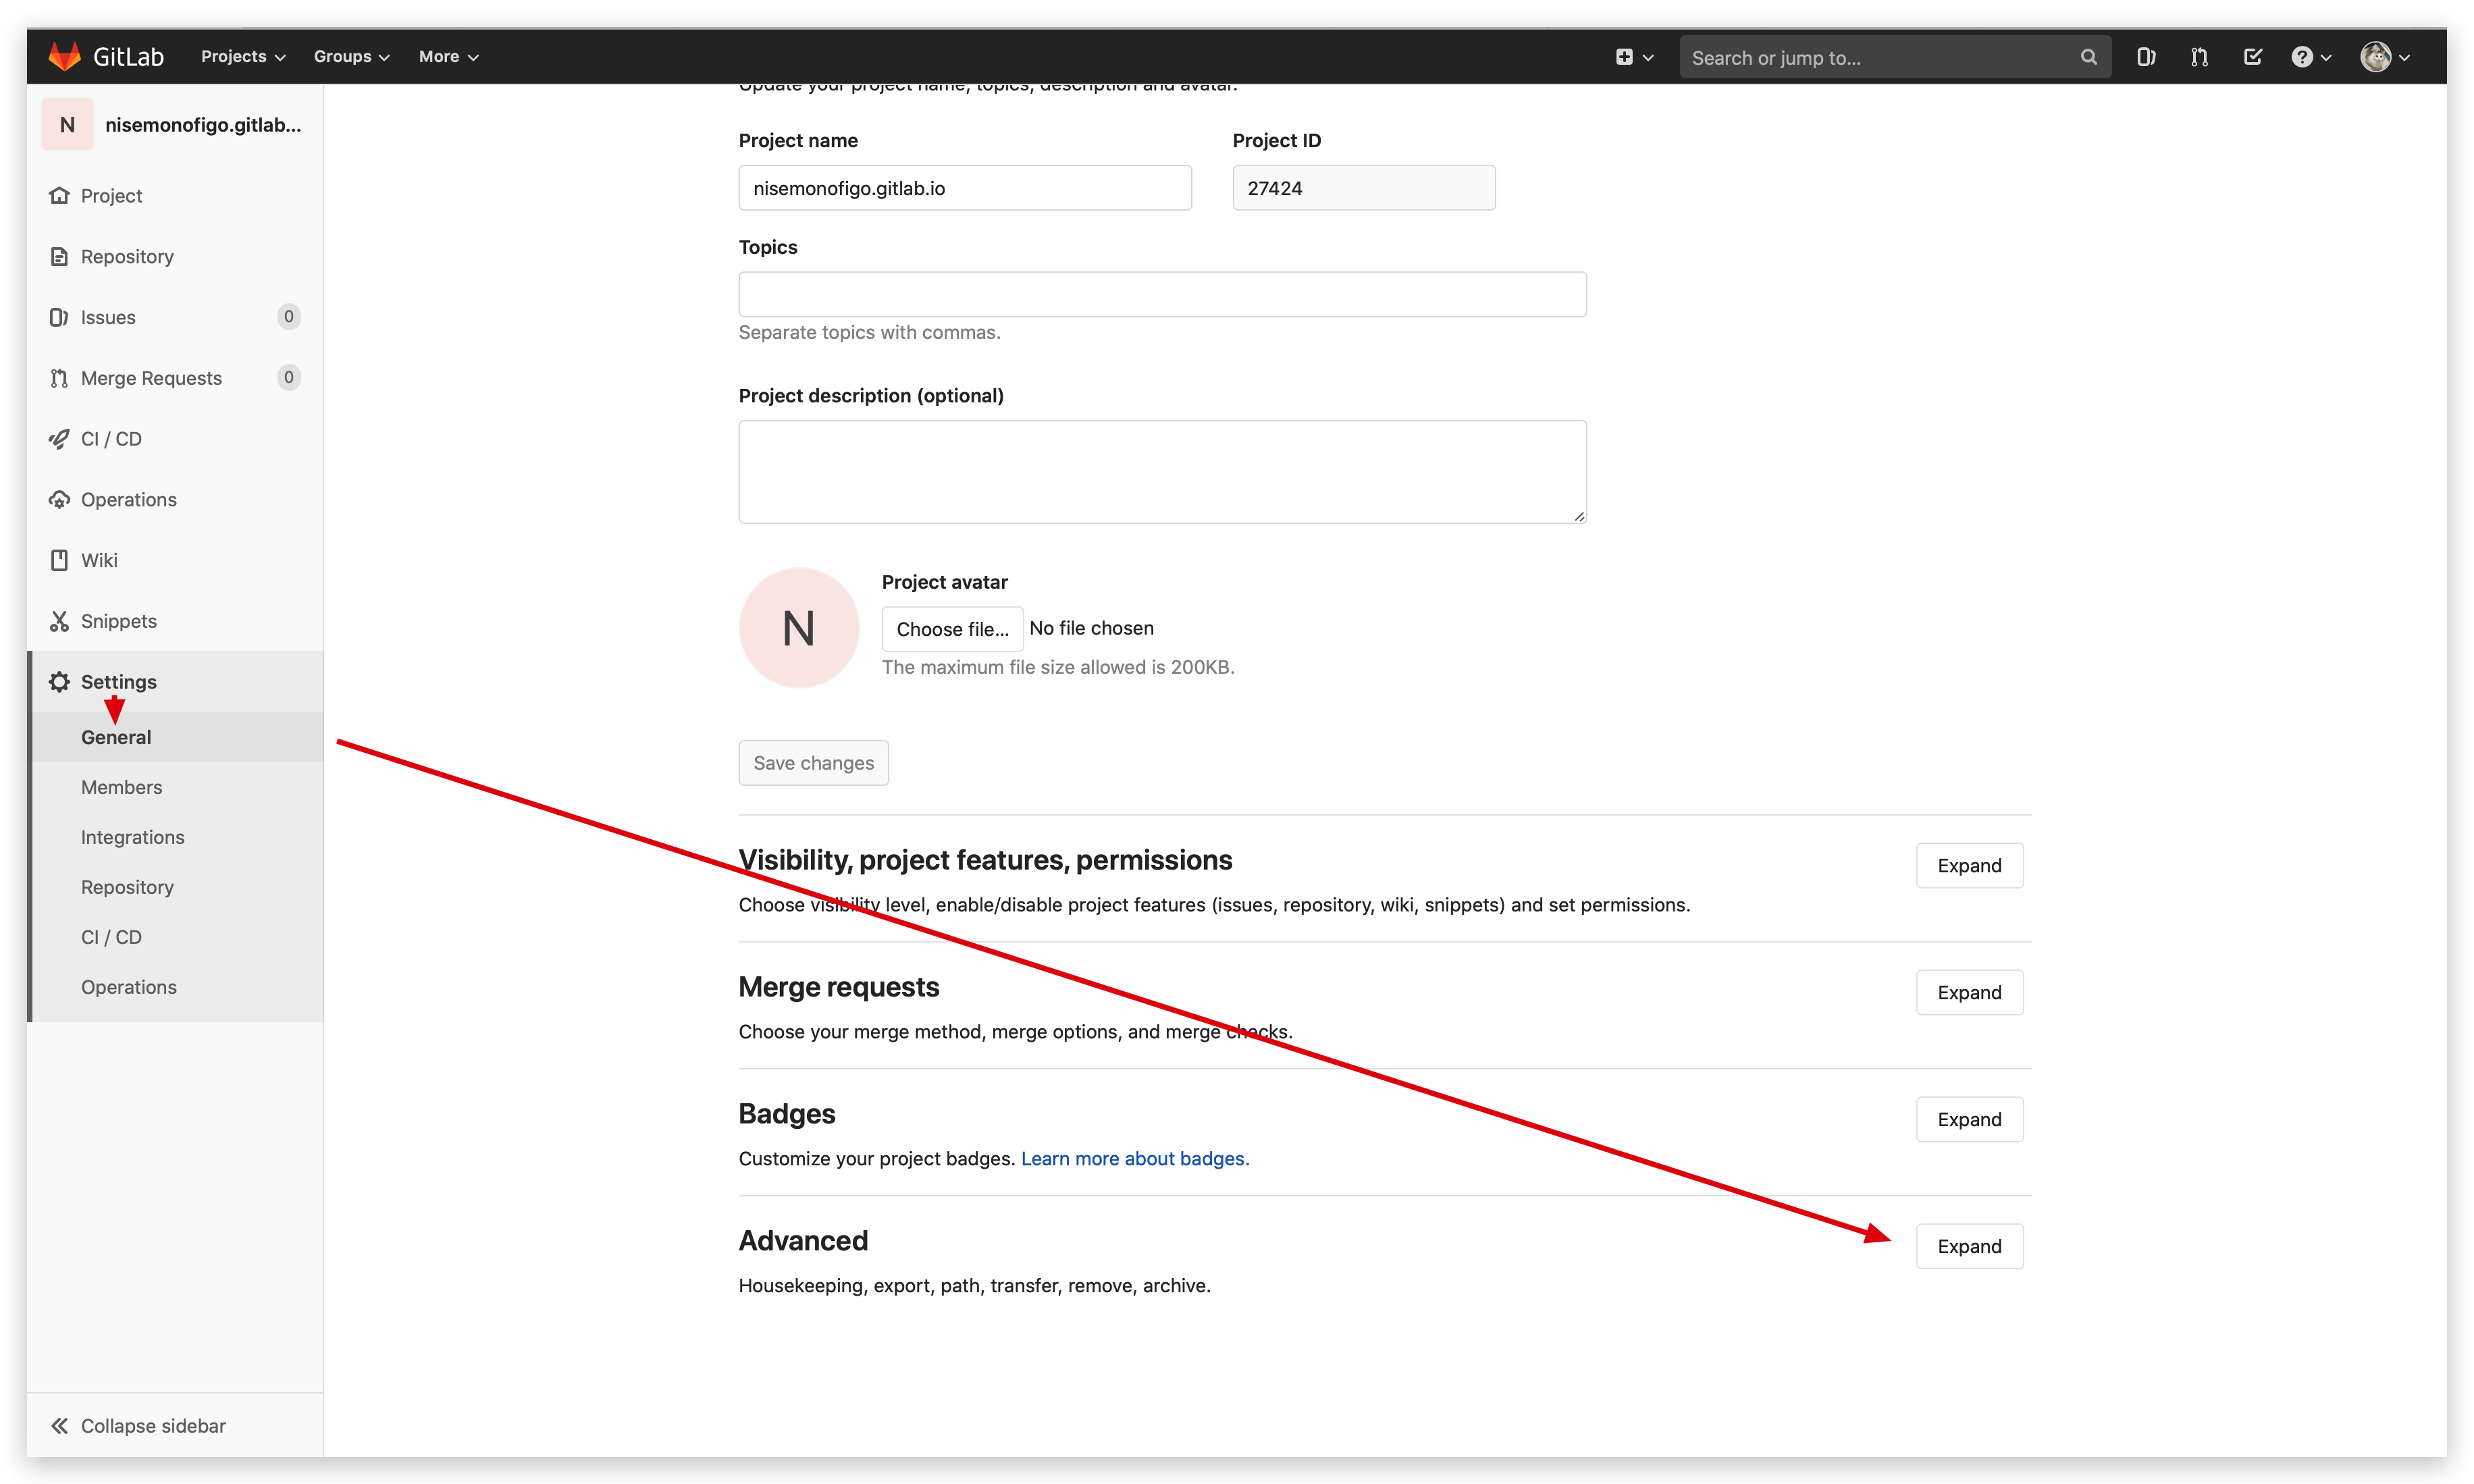
Task: Open the Projects dropdown in top bar
Action: coord(243,57)
